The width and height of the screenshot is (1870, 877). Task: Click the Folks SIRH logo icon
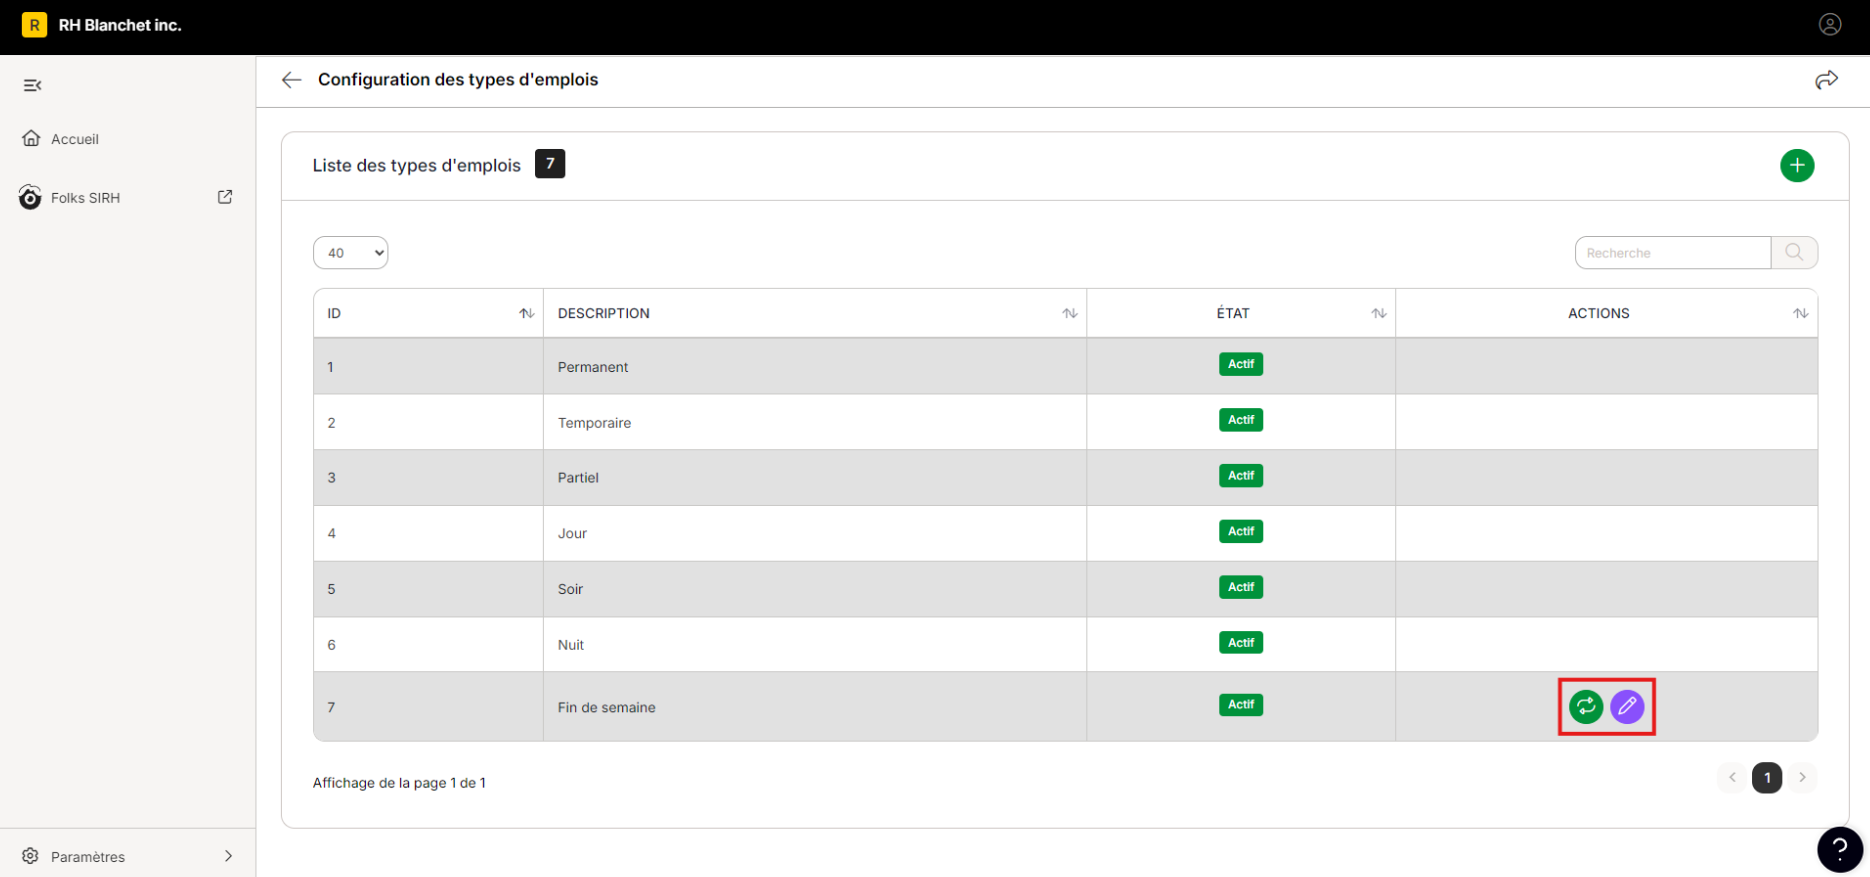click(30, 197)
